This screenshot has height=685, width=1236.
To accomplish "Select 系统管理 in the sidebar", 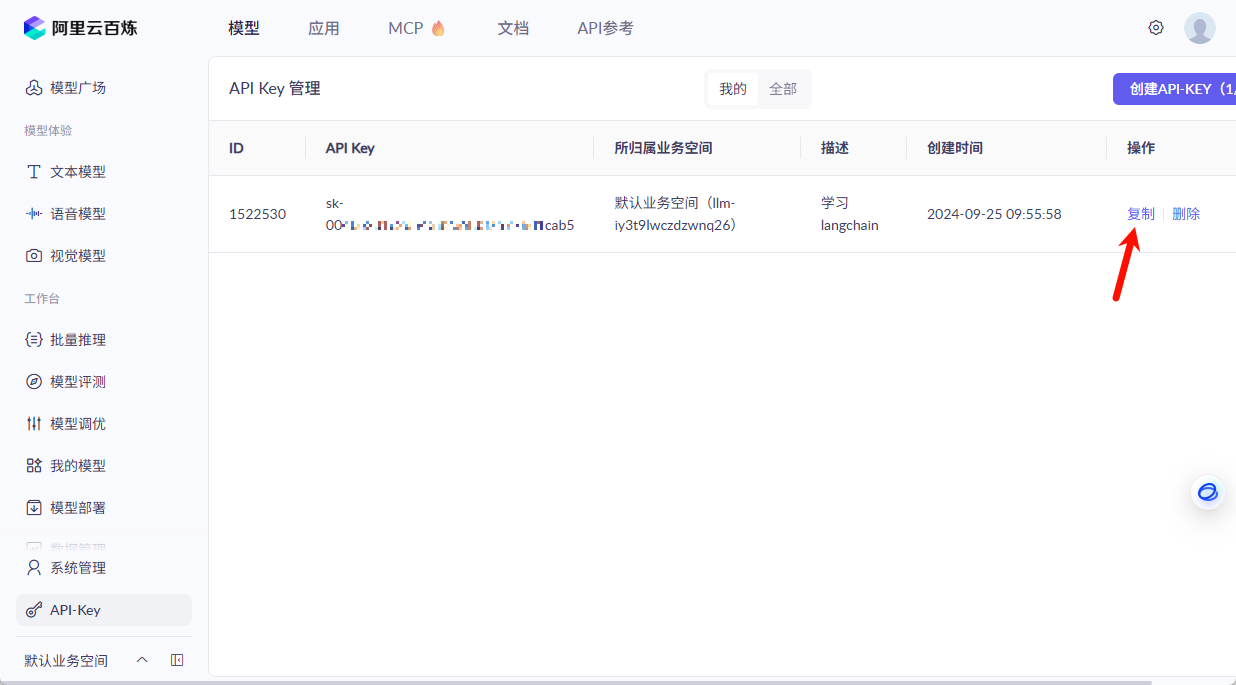I will click(x=104, y=568).
